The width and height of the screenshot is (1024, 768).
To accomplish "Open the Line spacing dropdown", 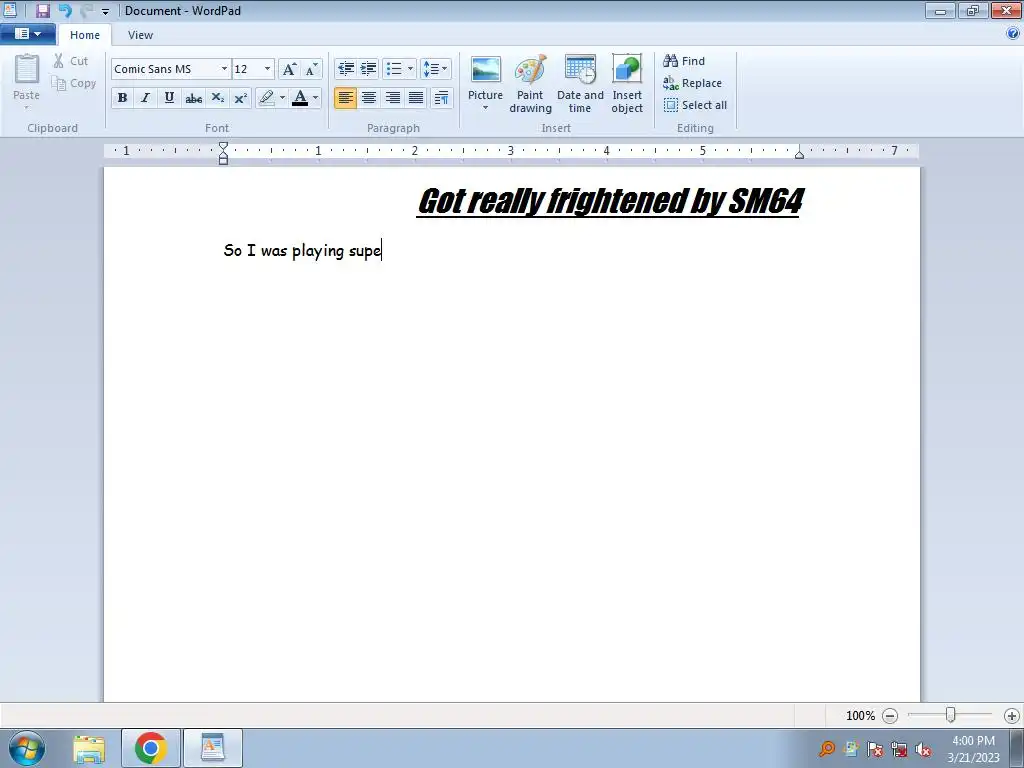I will coord(436,69).
